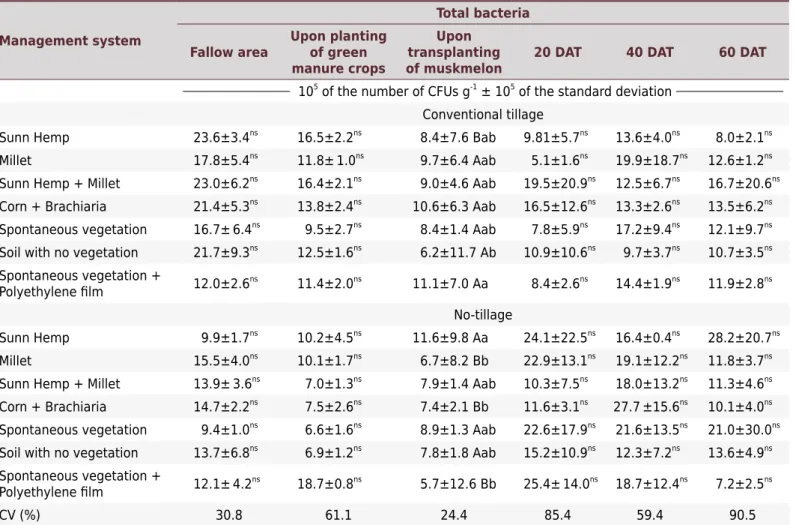Screen dimensions: 796x525
Task: Click the cell "16.7± 6.4"
Action: pos(226,229)
